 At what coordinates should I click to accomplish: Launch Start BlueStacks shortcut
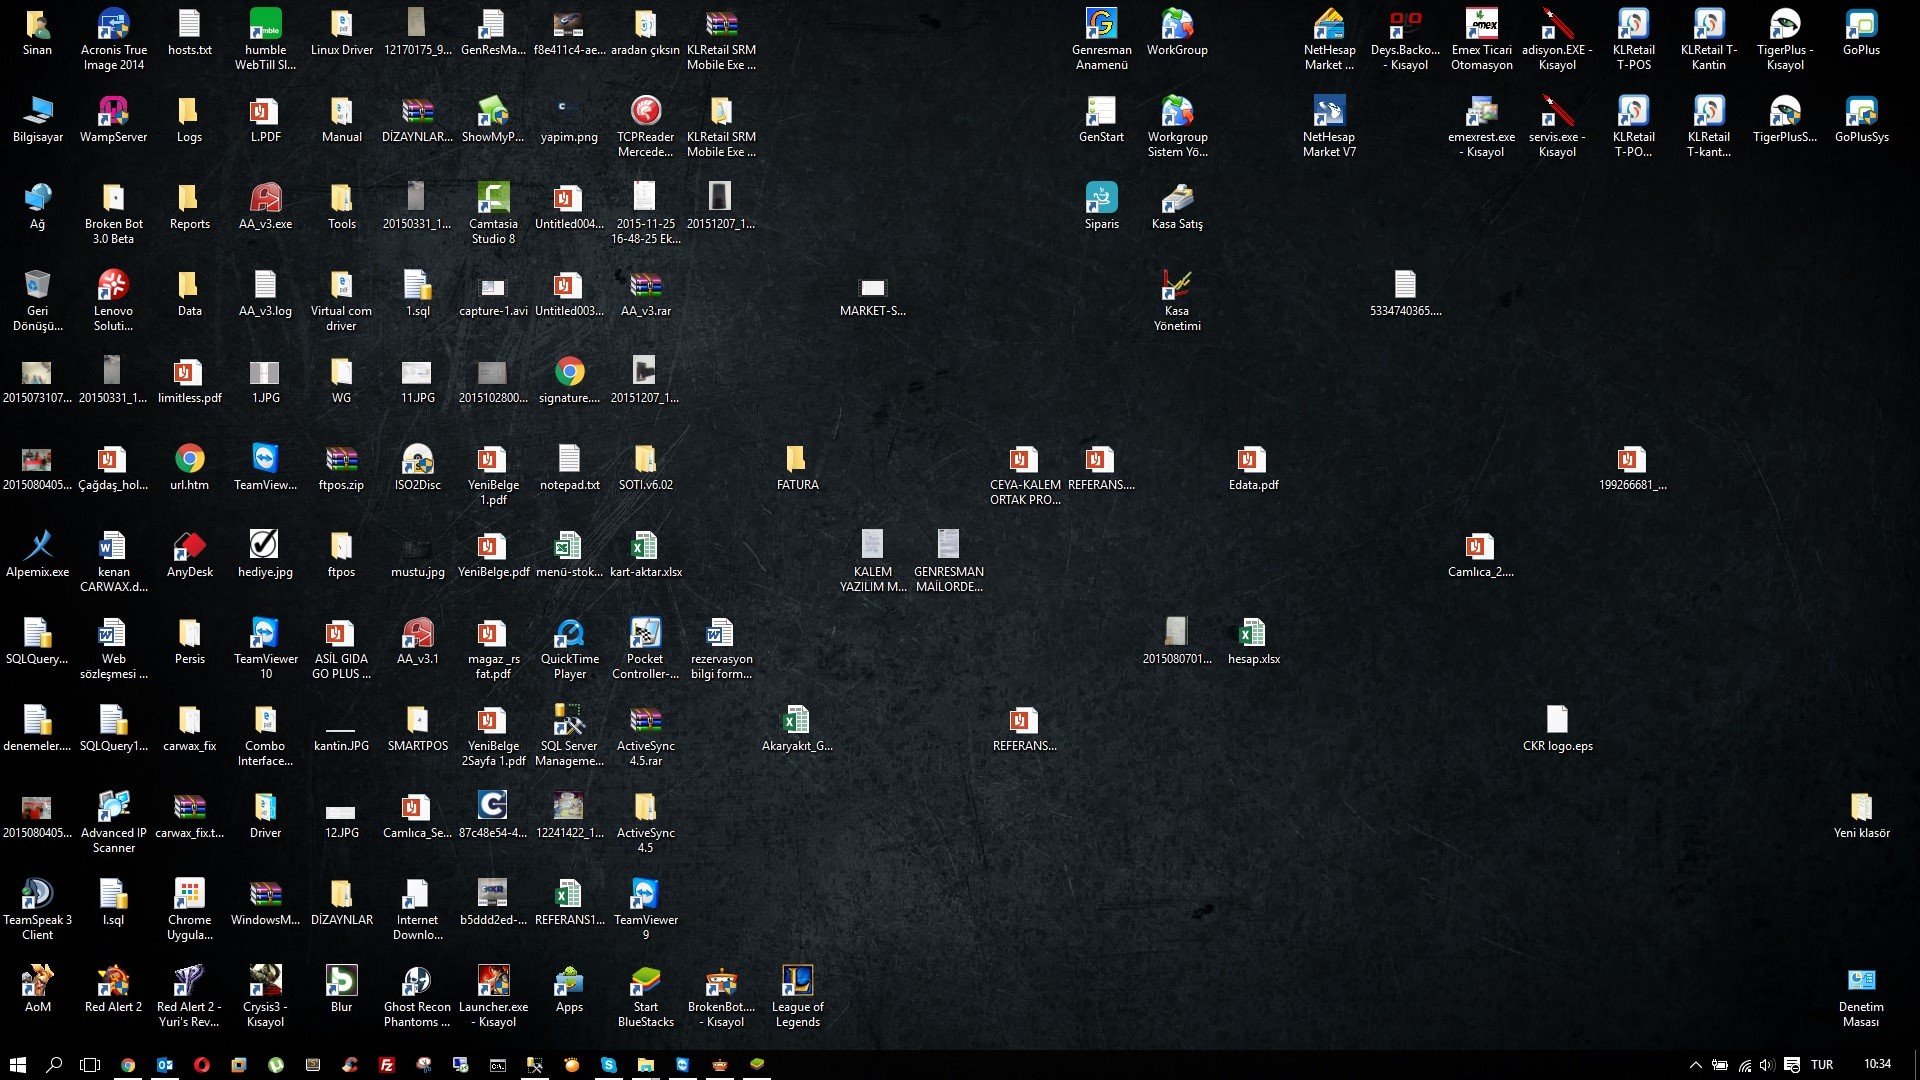pos(645,996)
